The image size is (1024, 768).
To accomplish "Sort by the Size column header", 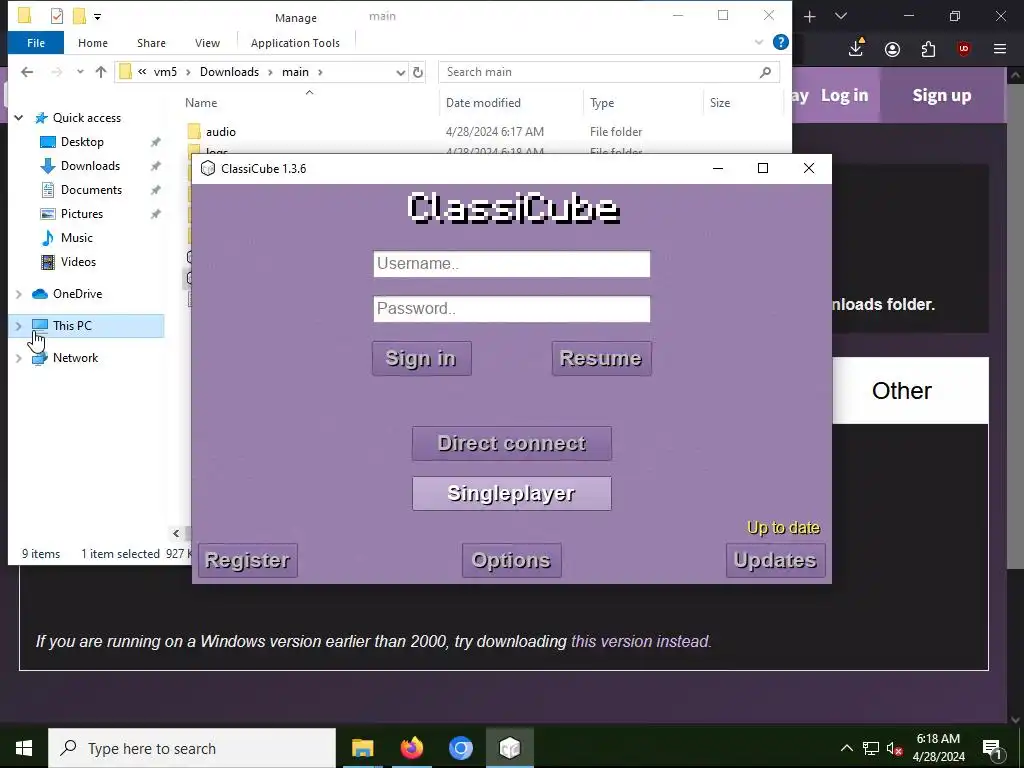I will (x=720, y=103).
